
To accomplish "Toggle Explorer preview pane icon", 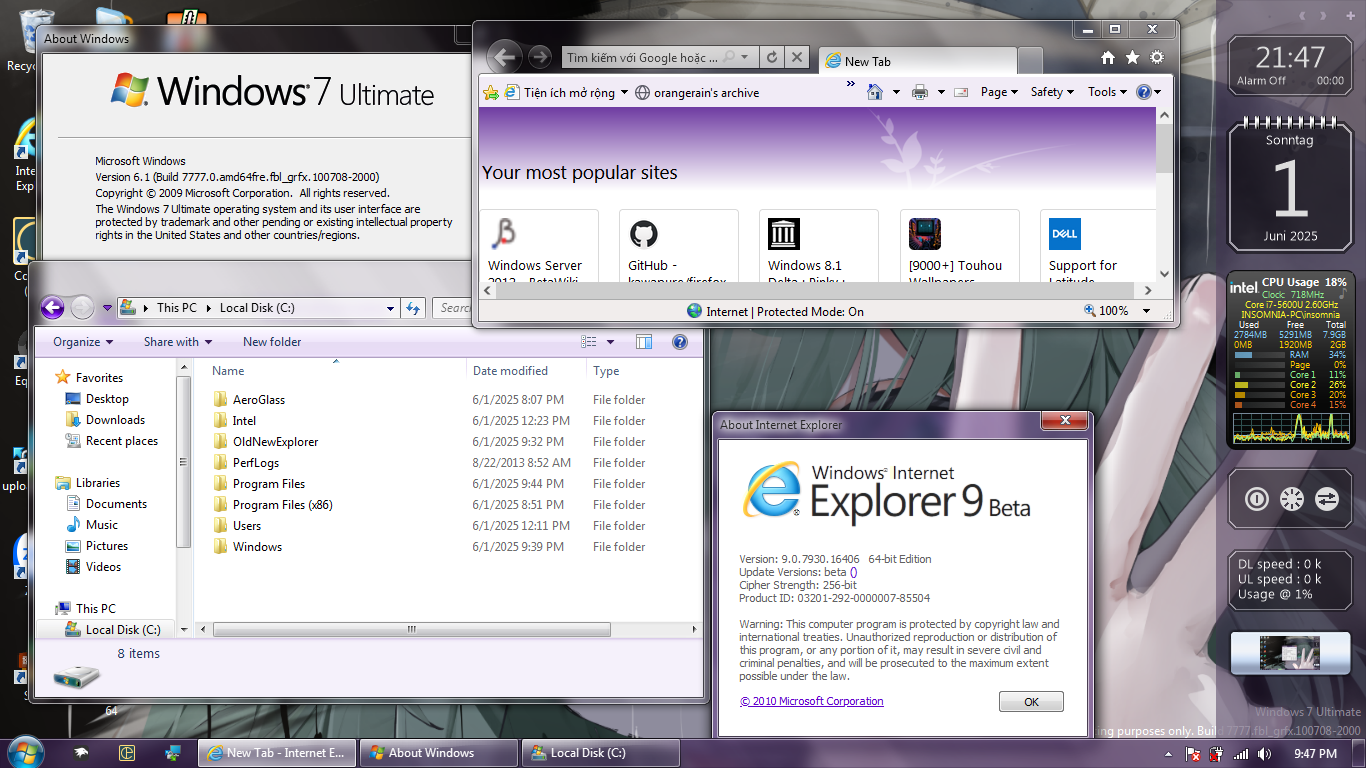I will (643, 342).
